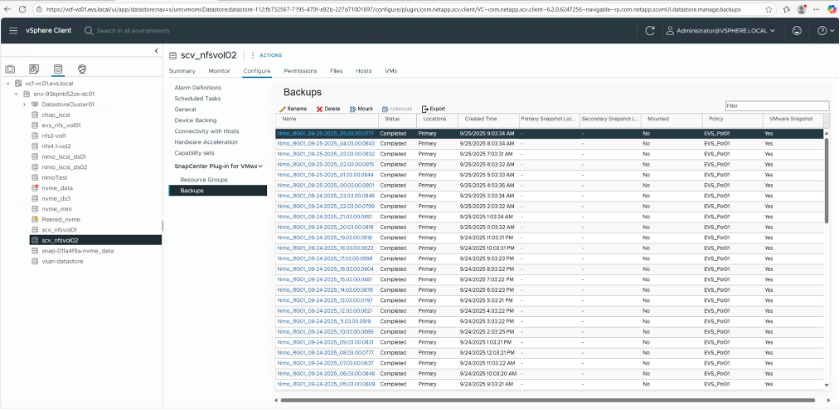The height and width of the screenshot is (410, 840).
Task: Click the Export button in Backups toolbar
Action: tap(433, 108)
